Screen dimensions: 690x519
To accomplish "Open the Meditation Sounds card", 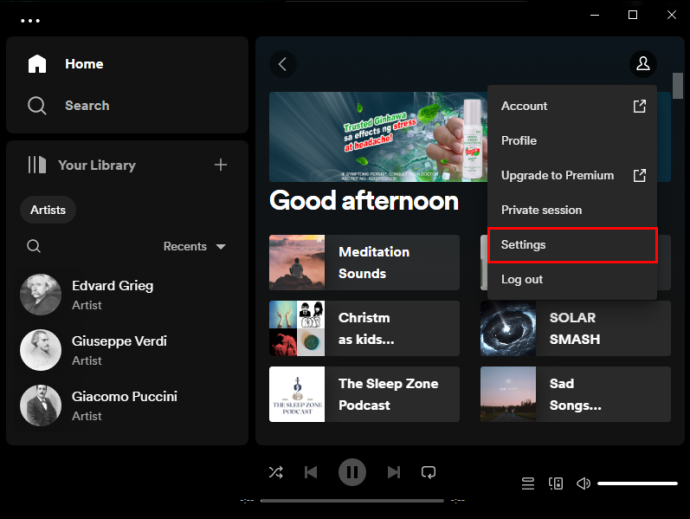I will tap(364, 262).
